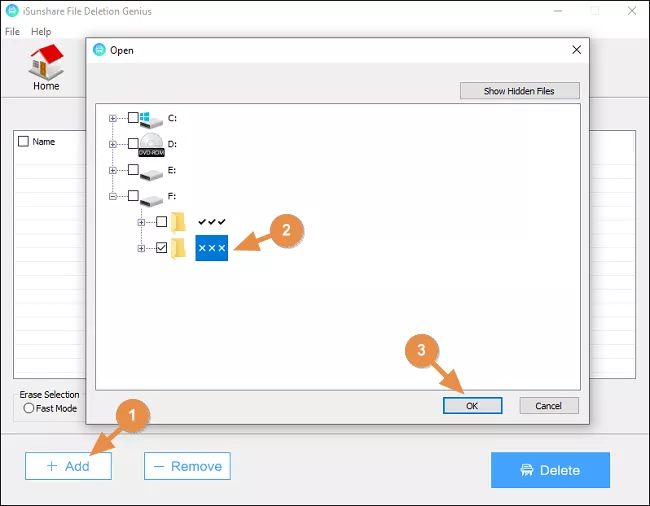Select the Fast Mode radio button
650x506 pixels.
click(27, 408)
